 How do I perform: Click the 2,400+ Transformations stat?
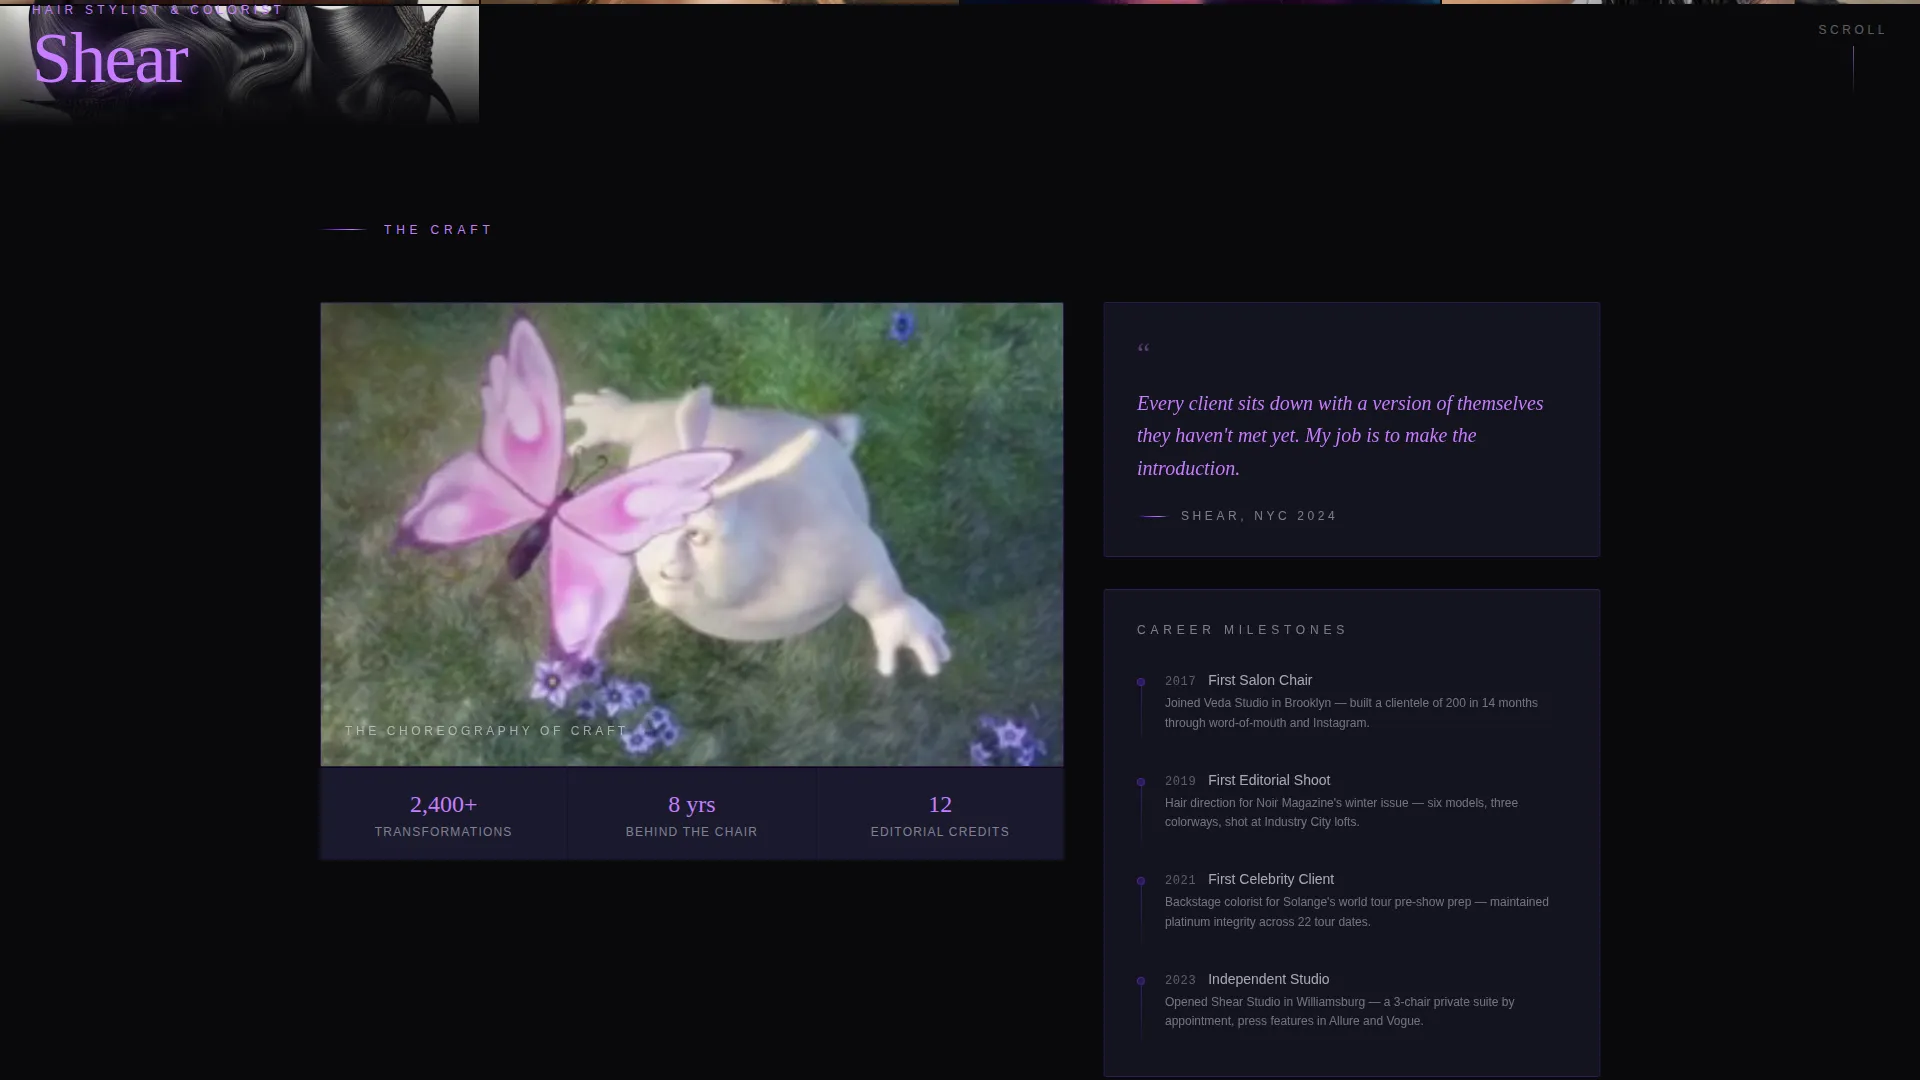(x=443, y=815)
